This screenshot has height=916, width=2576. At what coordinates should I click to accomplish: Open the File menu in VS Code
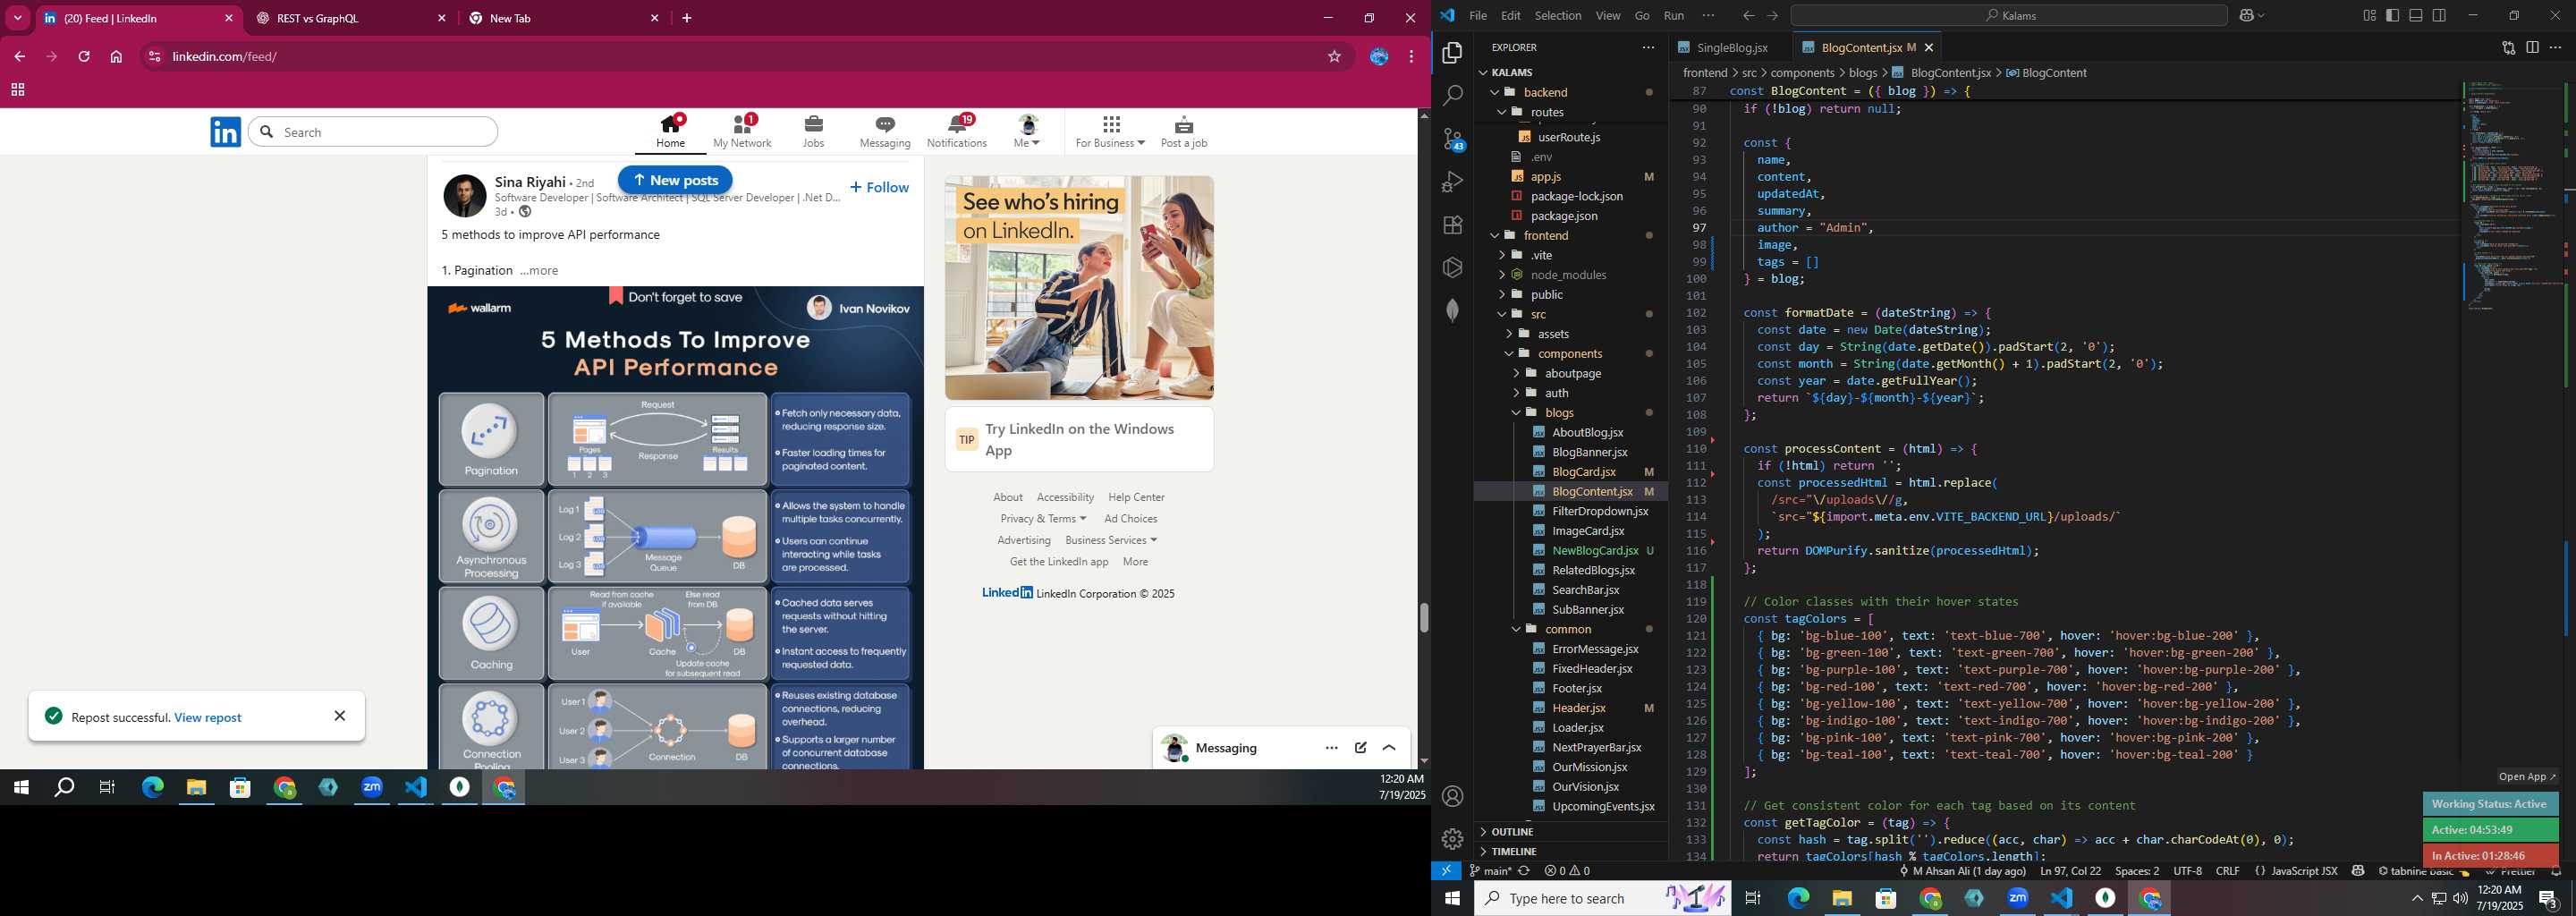1478,15
